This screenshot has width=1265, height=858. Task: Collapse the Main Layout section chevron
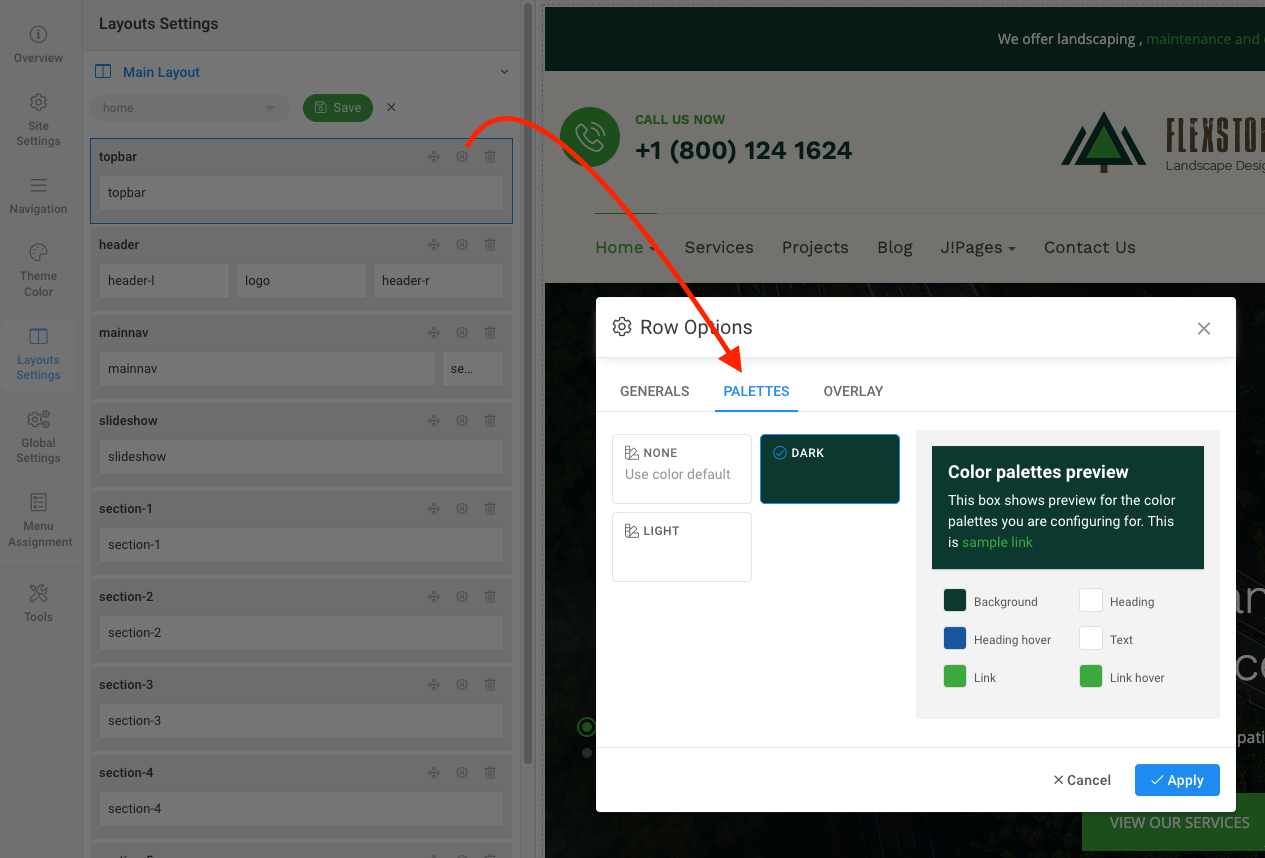(504, 72)
